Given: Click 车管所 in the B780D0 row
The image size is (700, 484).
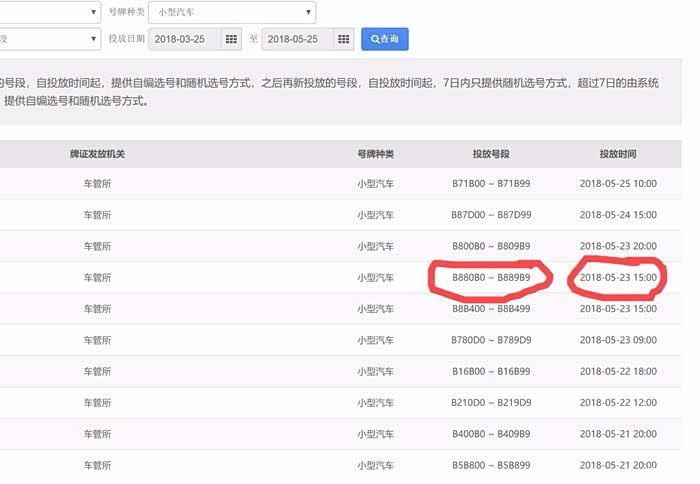Looking at the screenshot, I should tap(97, 340).
